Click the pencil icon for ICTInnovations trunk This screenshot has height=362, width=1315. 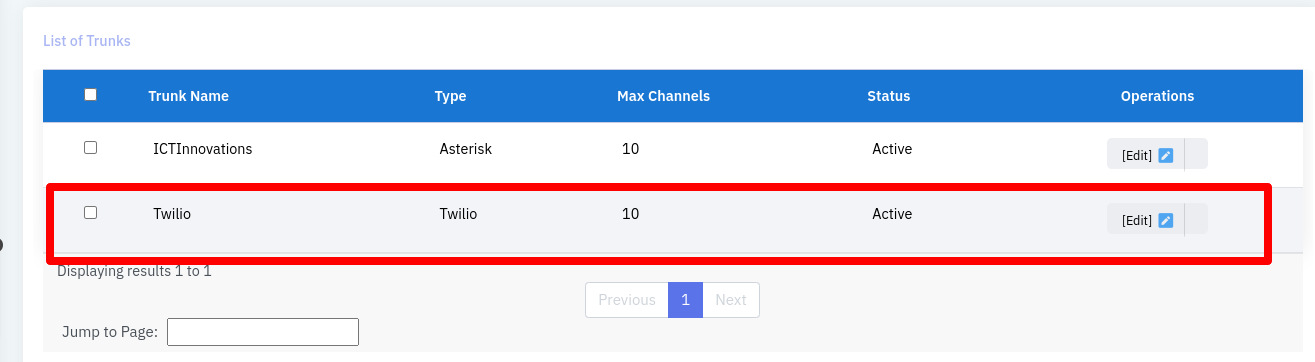point(1165,155)
